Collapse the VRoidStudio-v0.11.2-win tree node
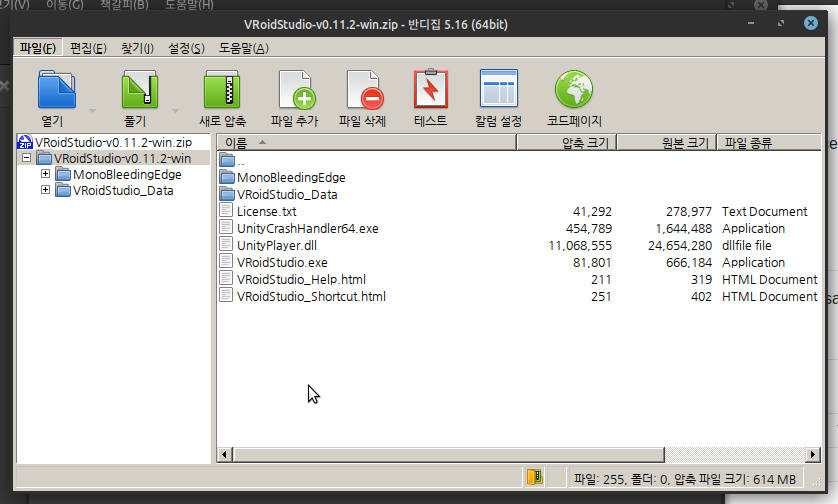 (26, 158)
